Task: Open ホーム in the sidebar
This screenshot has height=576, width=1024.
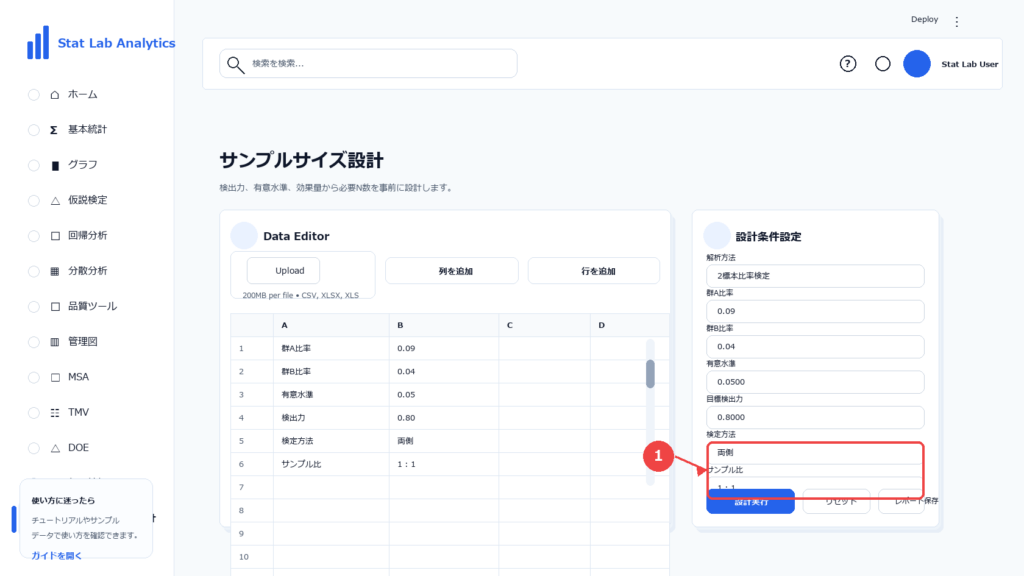Action: point(82,95)
